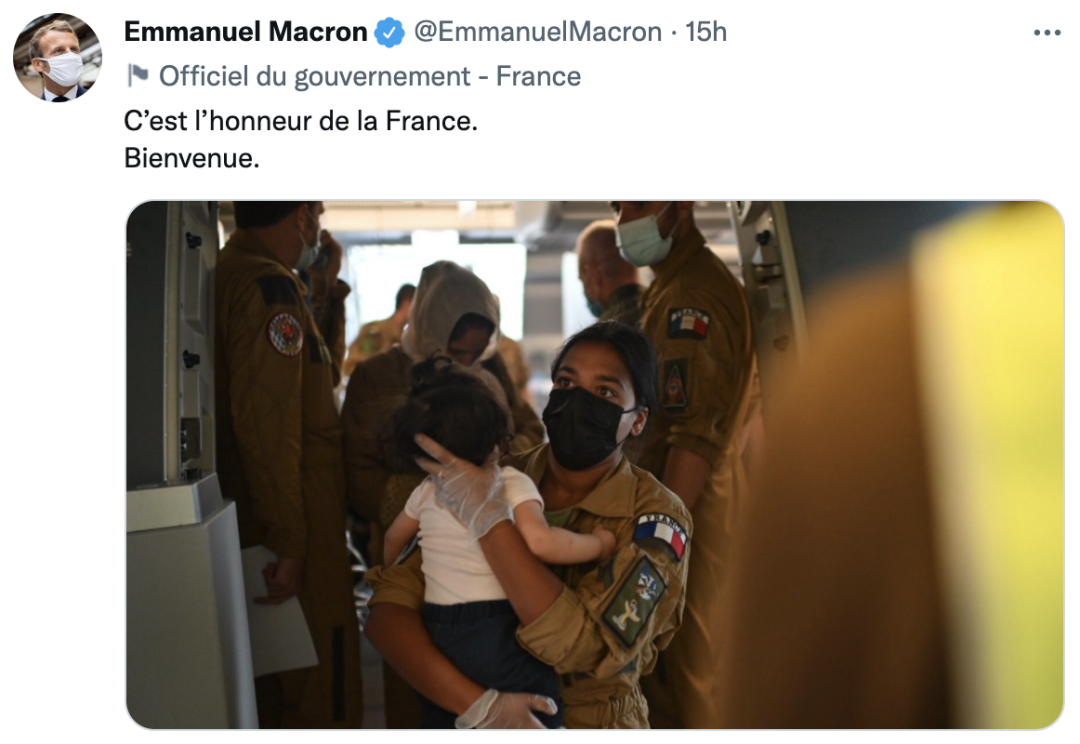Open the tweet's 15h timestamp

pos(706,32)
